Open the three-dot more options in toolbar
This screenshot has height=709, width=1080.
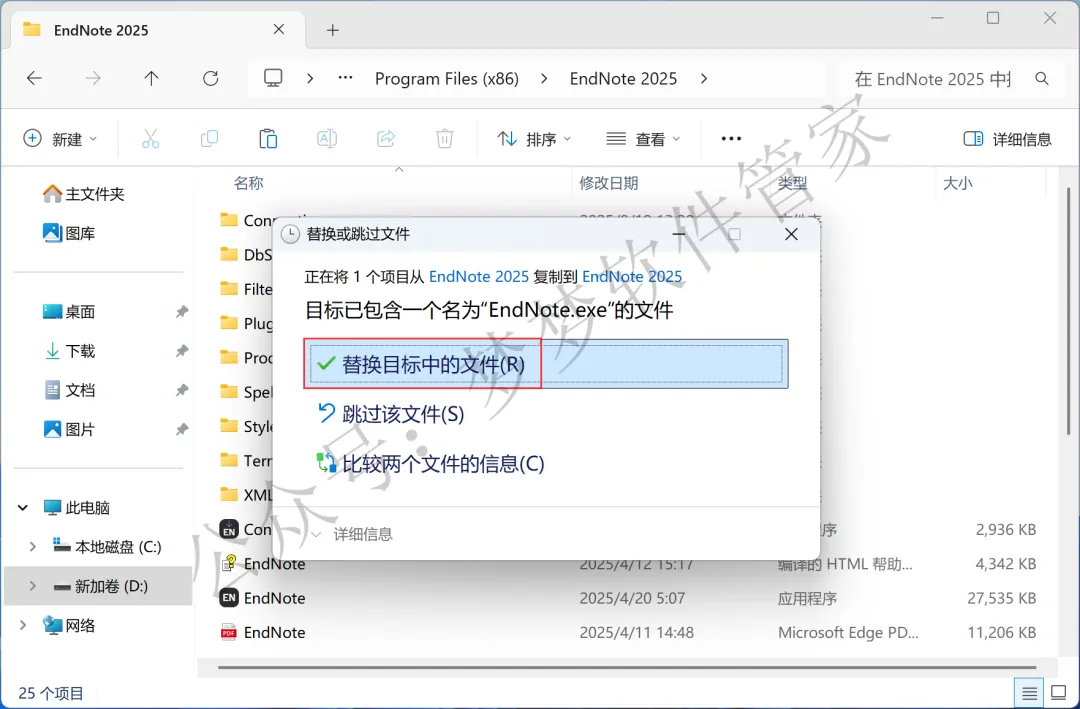(x=731, y=139)
